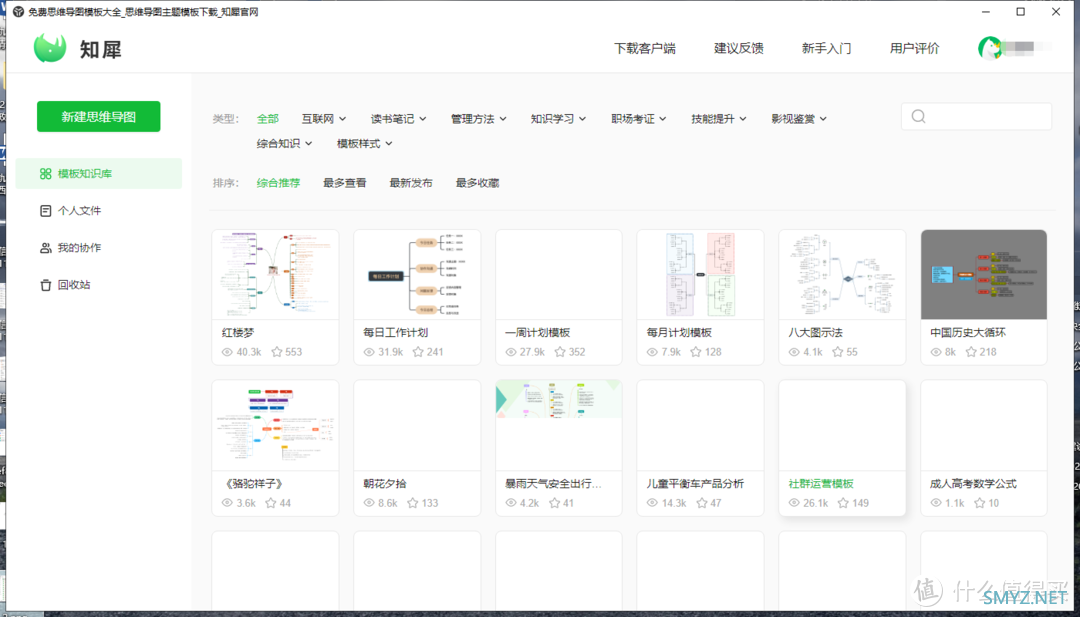Click the 新建思维导图 button
Image resolution: width=1080 pixels, height=617 pixels.
click(98, 116)
